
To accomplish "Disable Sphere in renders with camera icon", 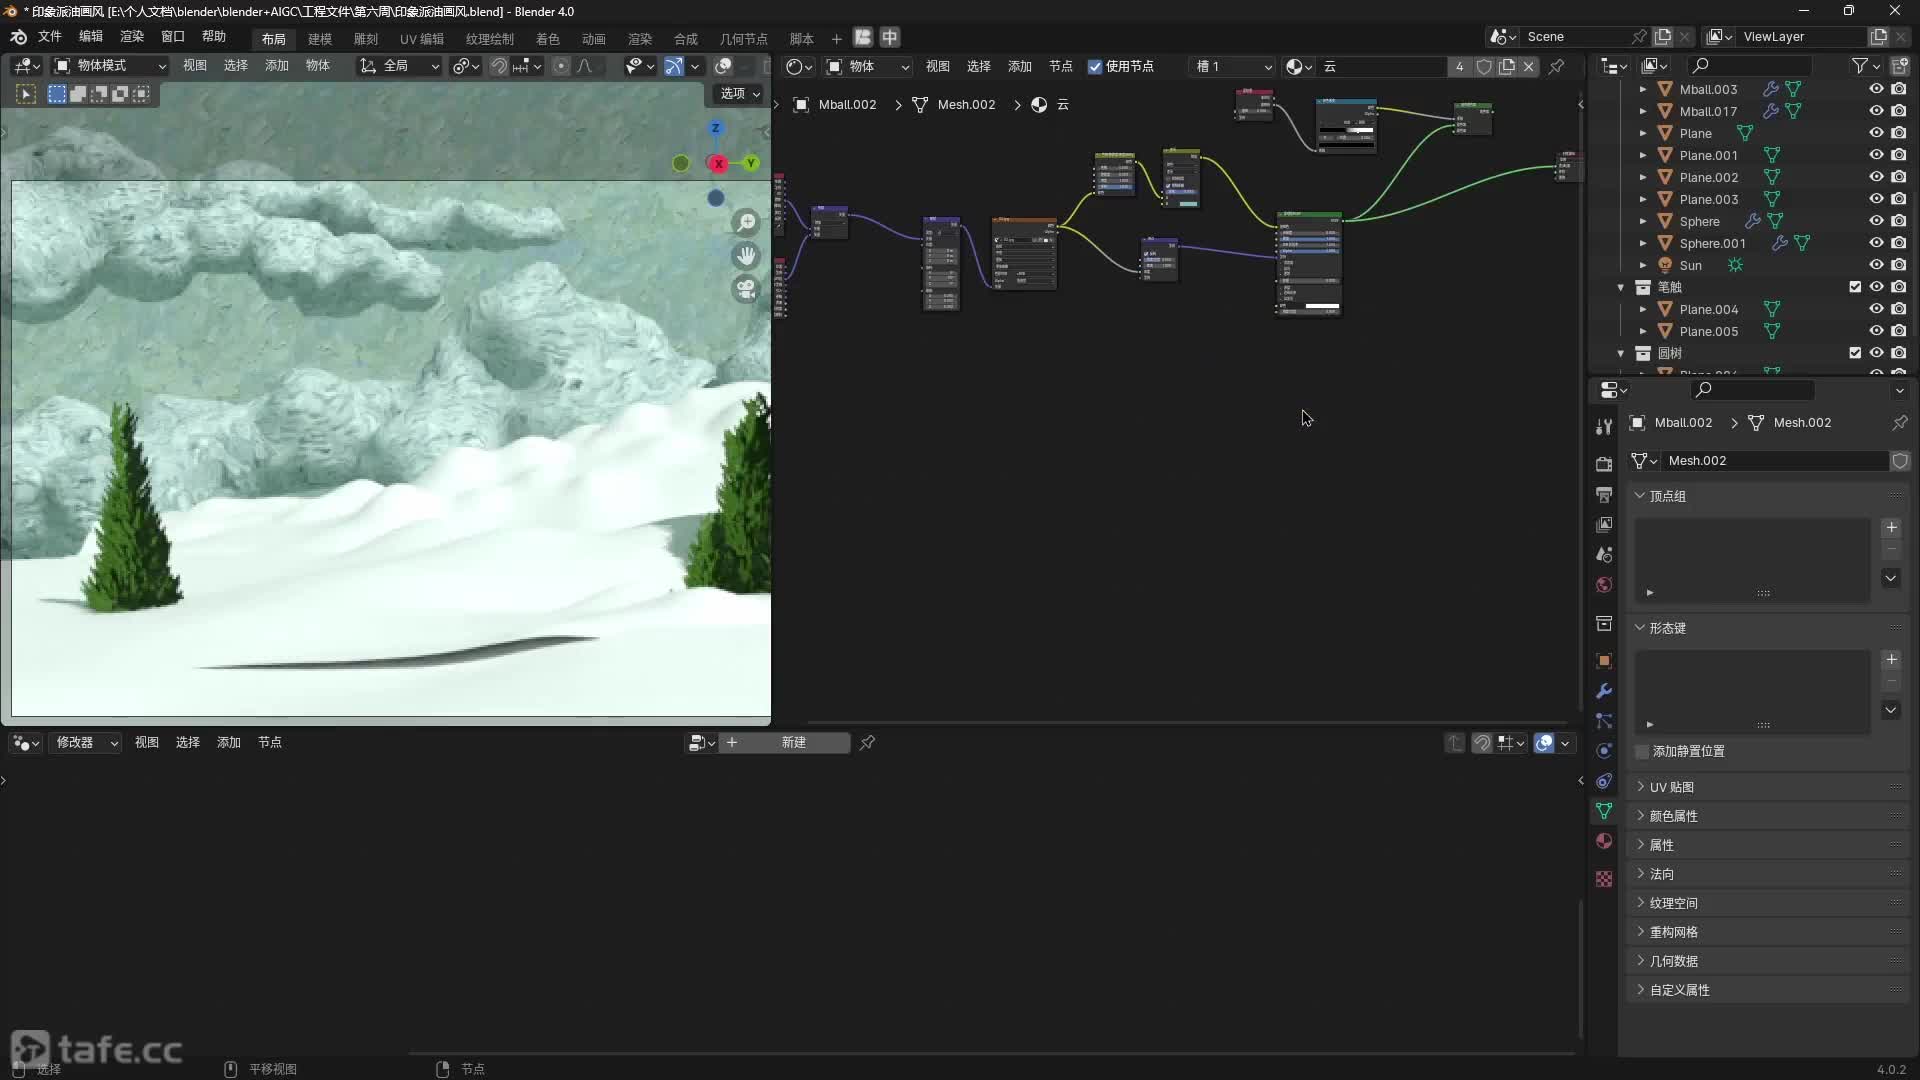I will click(x=1898, y=221).
